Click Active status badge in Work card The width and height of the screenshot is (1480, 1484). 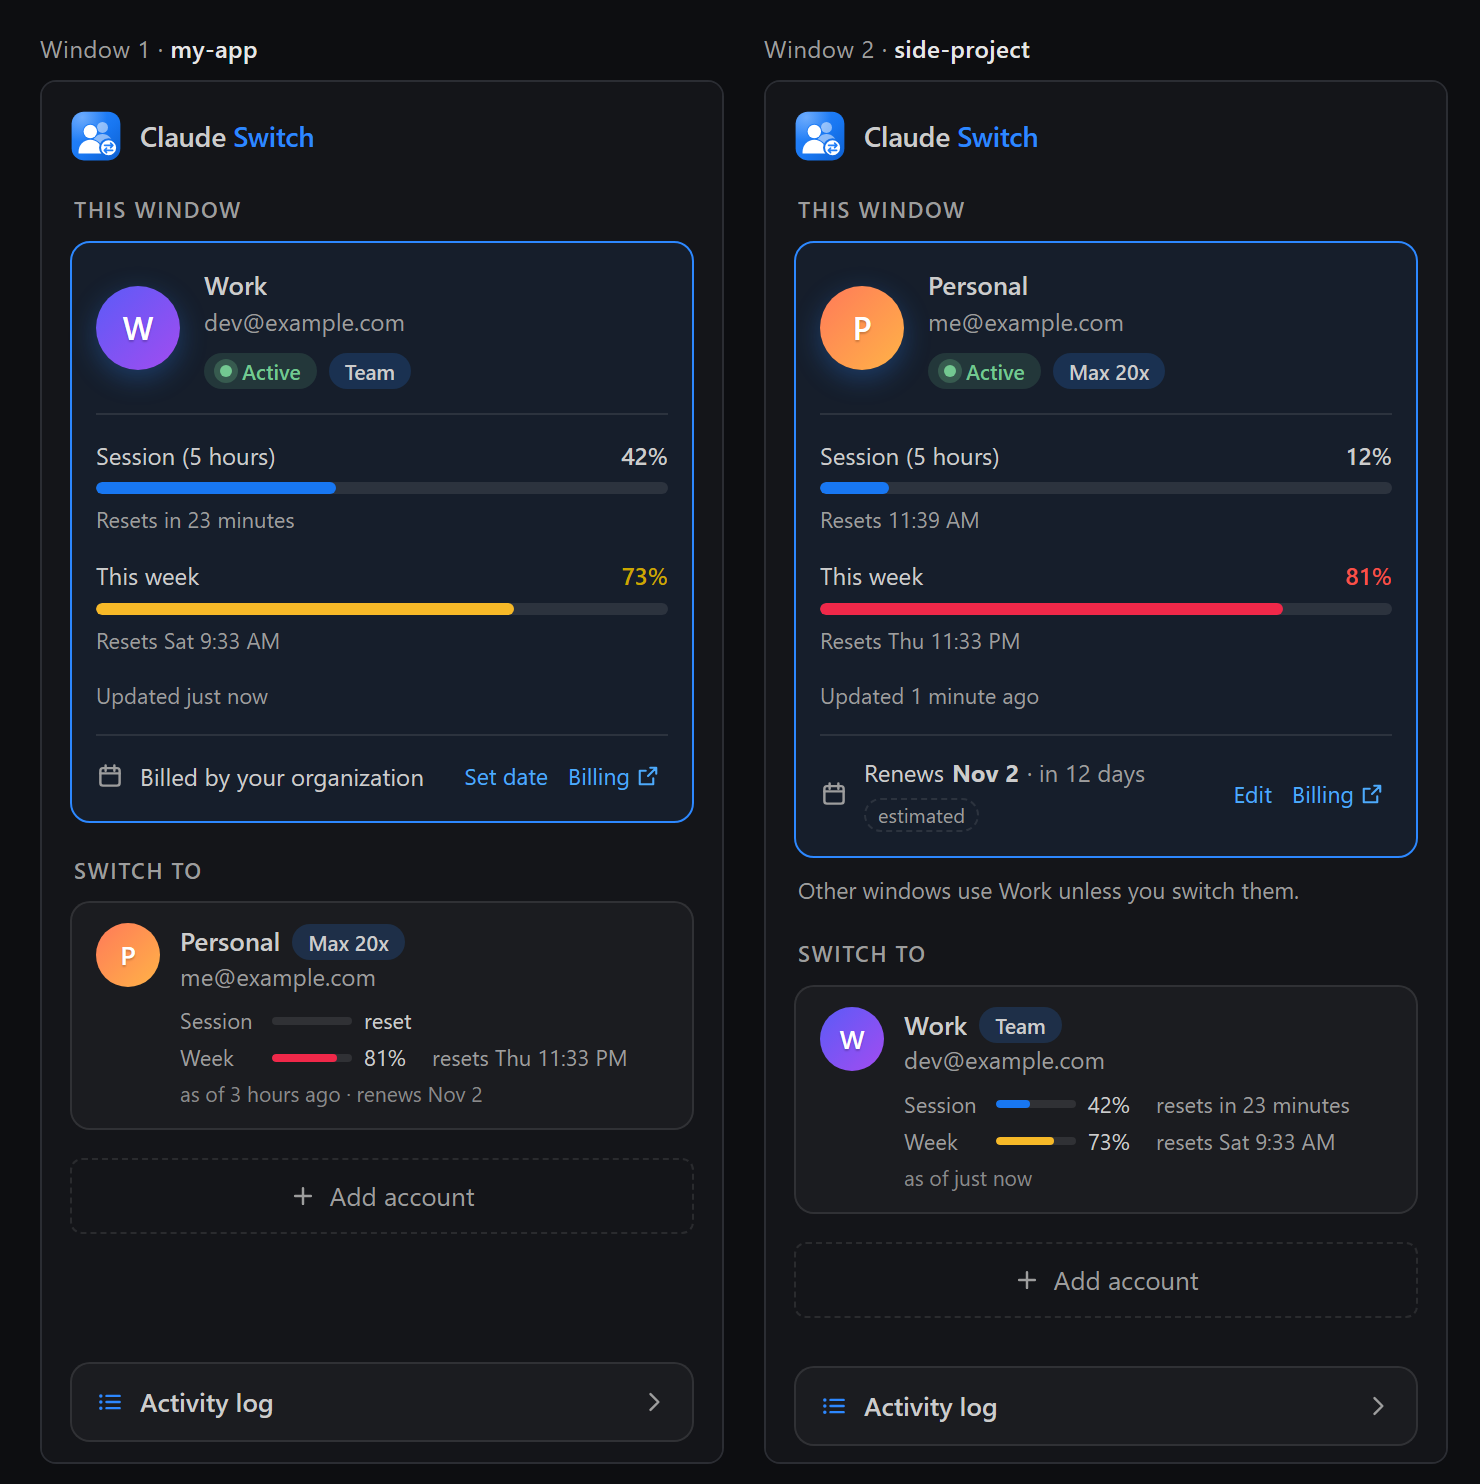coord(260,372)
